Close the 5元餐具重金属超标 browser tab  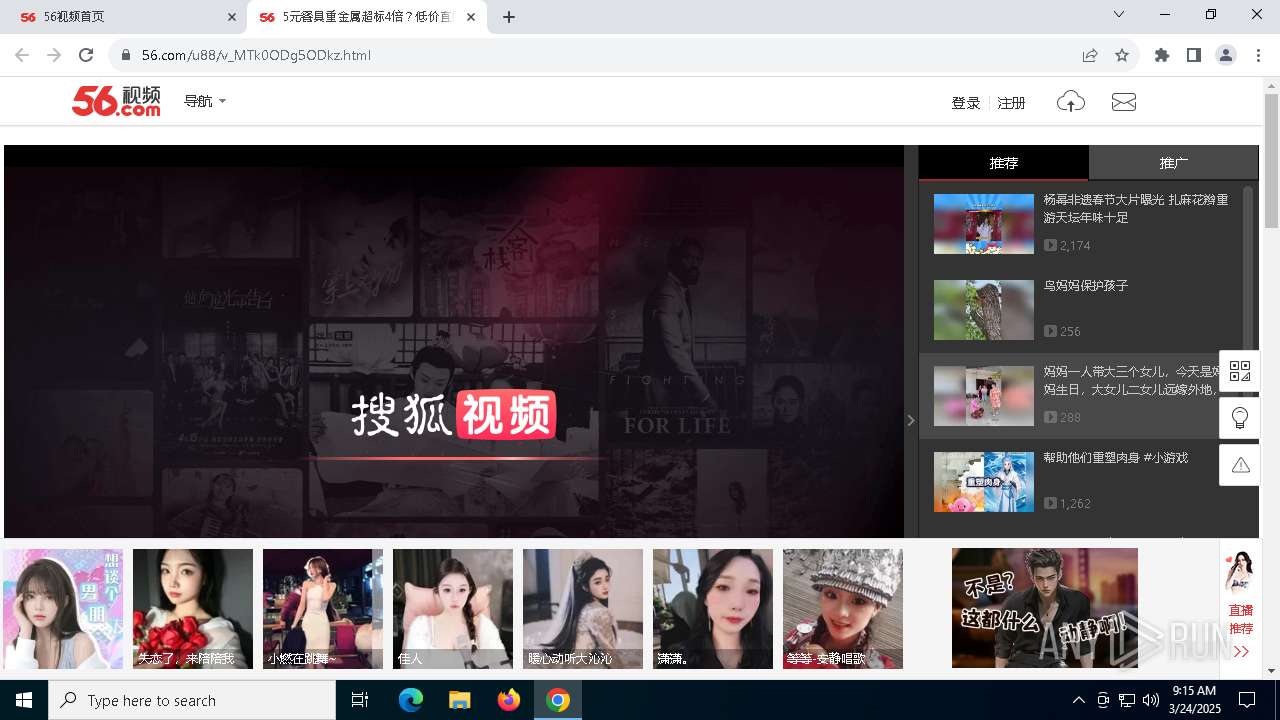(471, 17)
